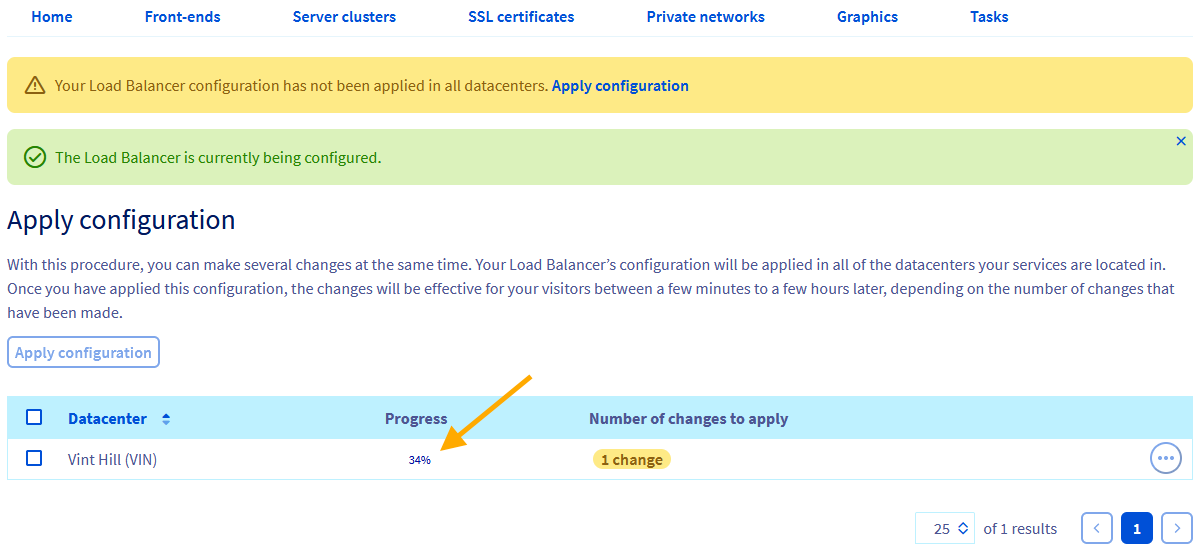Go to the previous page arrow
1203x552 pixels.
tap(1097, 528)
